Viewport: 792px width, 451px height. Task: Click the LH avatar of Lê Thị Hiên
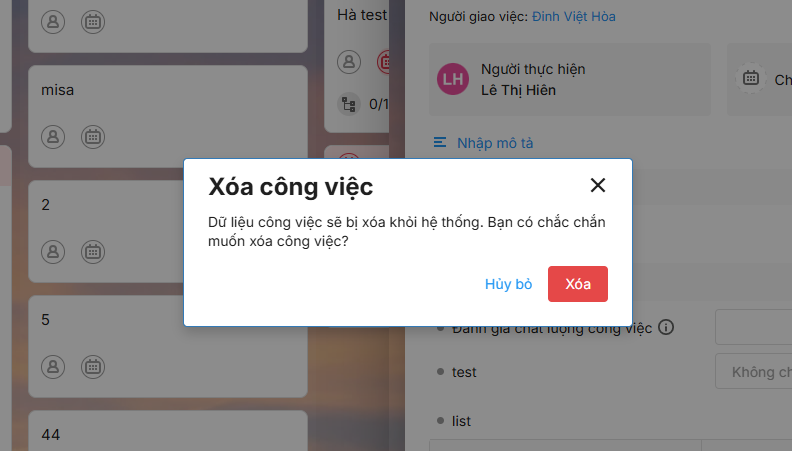click(x=453, y=79)
